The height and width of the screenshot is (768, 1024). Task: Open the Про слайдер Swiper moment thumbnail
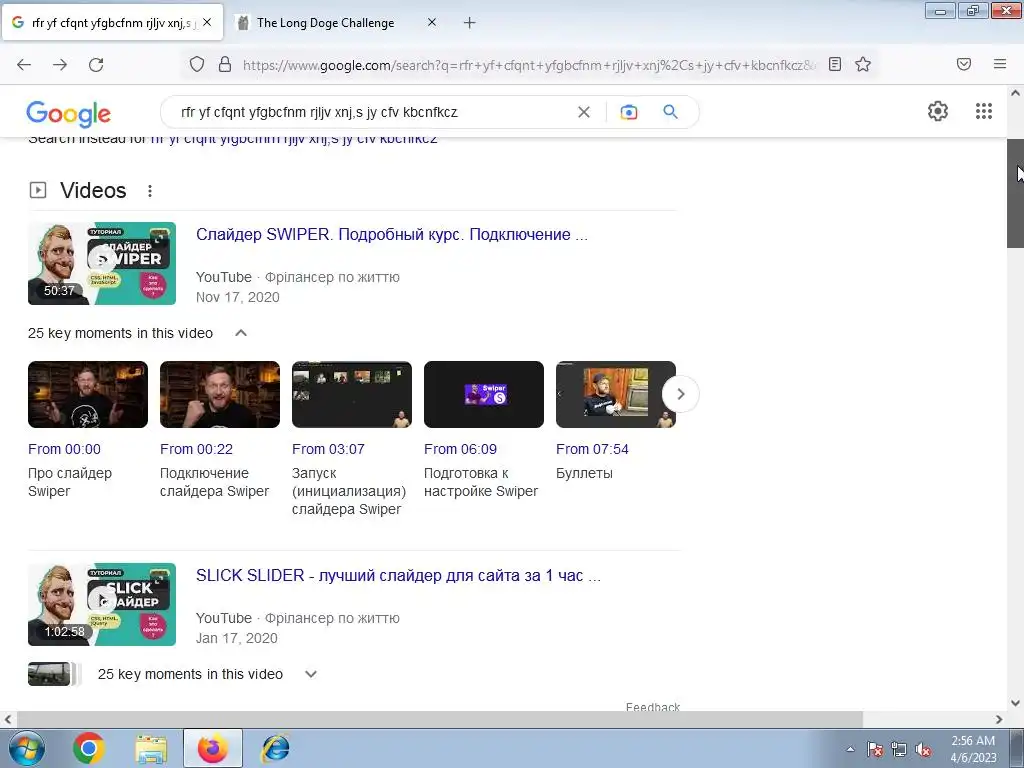[x=88, y=394]
